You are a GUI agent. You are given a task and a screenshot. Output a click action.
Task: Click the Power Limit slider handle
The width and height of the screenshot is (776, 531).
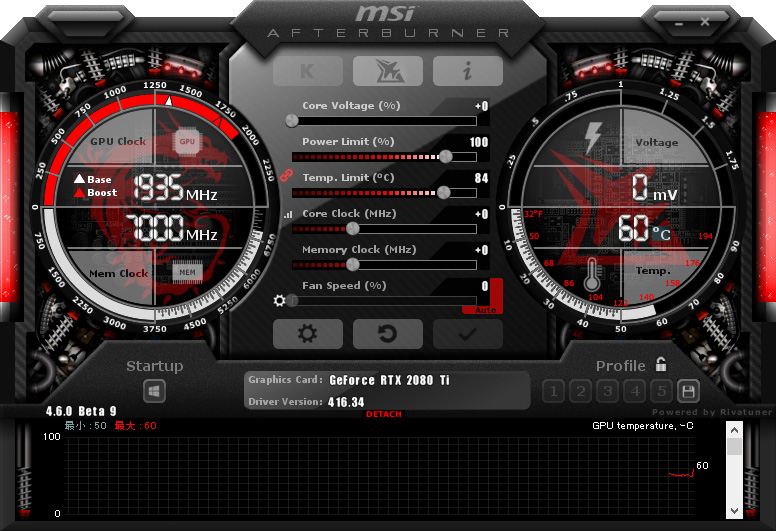445,156
